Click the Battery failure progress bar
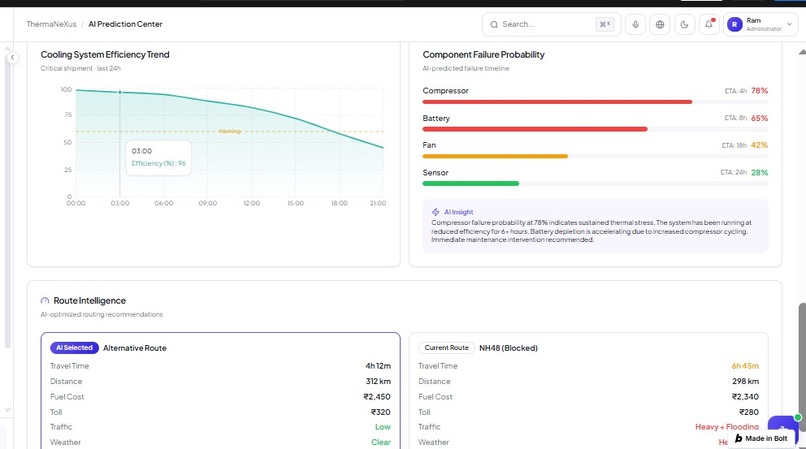The width and height of the screenshot is (806, 449). tap(595, 129)
